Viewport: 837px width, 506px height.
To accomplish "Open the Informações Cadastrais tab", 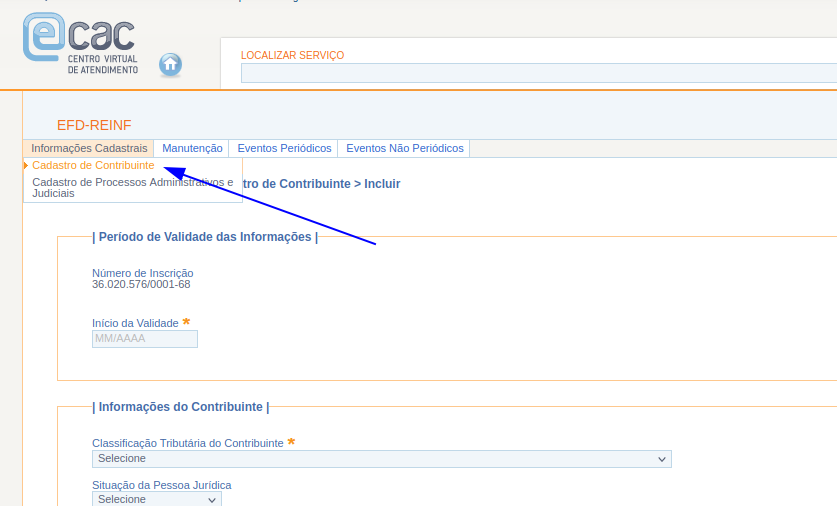I will [x=89, y=148].
